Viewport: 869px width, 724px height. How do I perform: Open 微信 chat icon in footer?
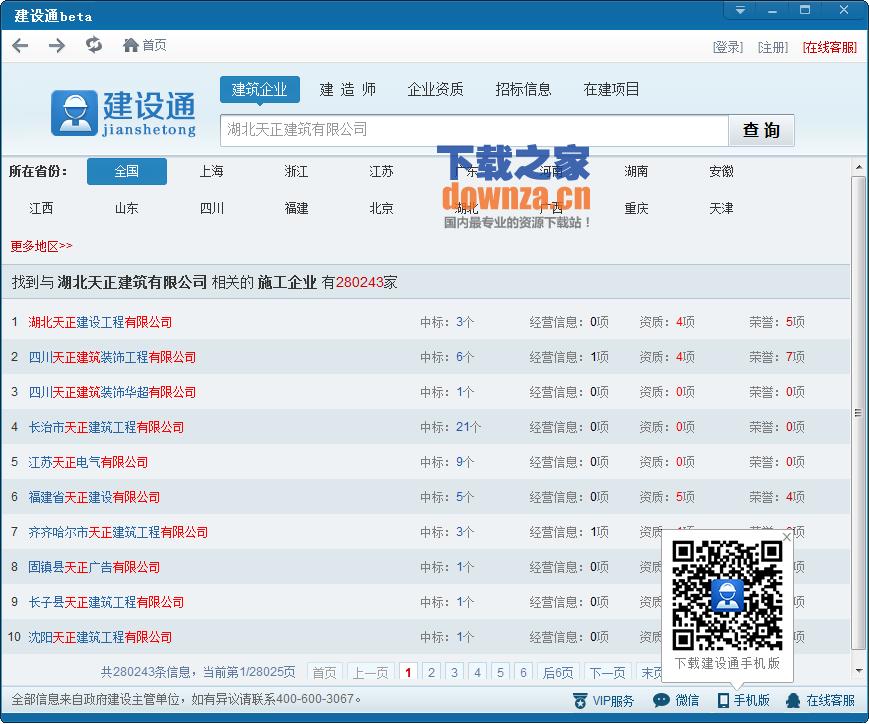[676, 701]
